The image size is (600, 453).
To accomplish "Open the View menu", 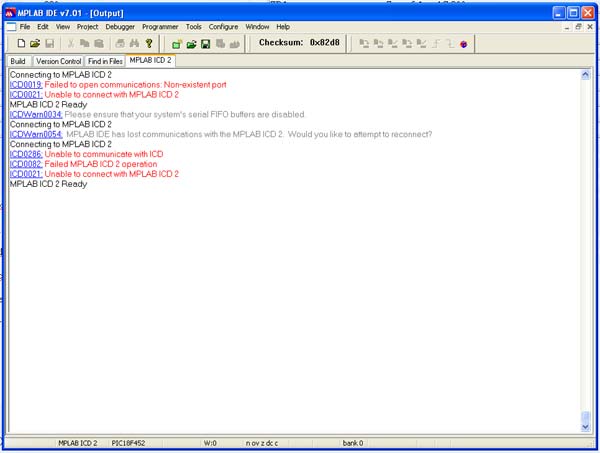I will point(63,27).
